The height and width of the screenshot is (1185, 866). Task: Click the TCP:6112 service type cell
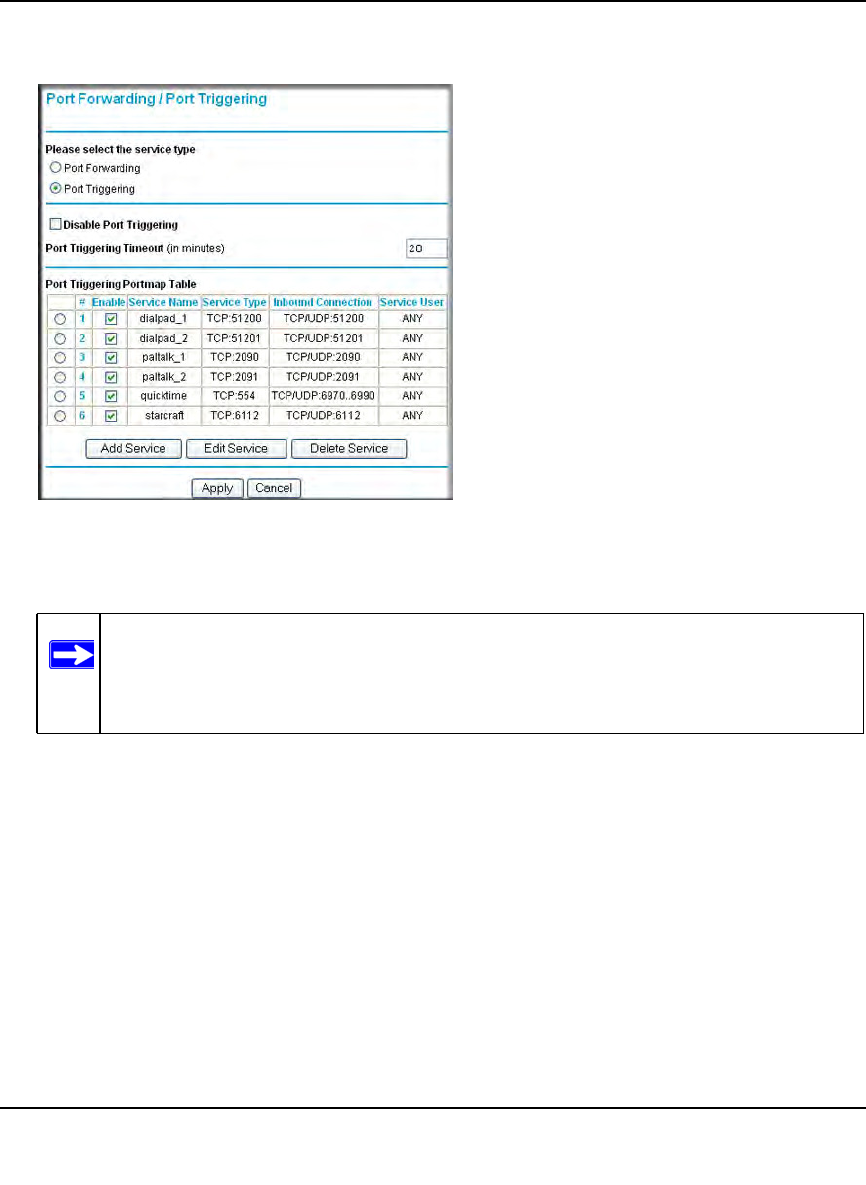[x=234, y=416]
